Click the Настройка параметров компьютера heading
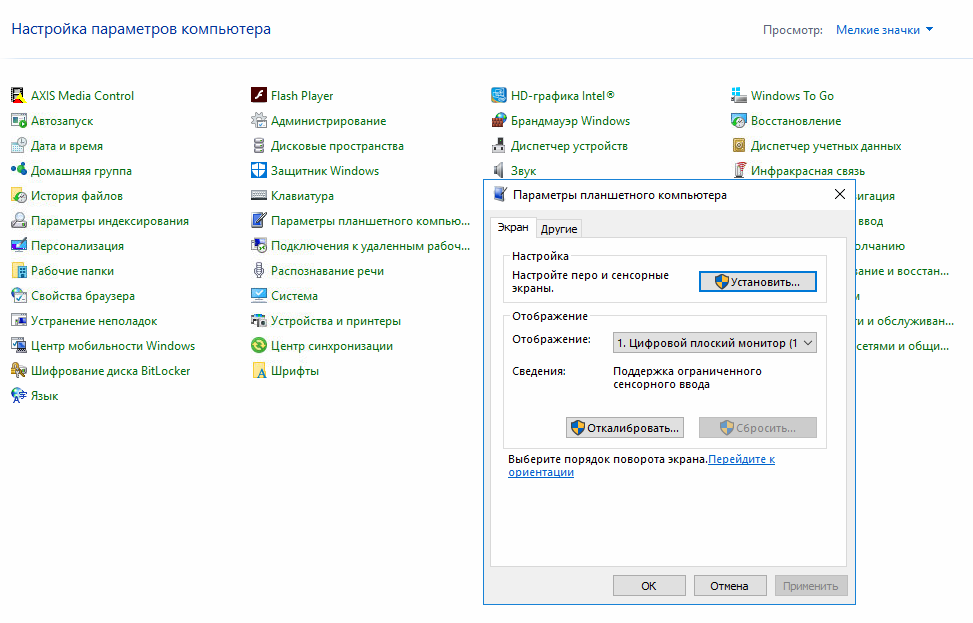 pyautogui.click(x=141, y=29)
